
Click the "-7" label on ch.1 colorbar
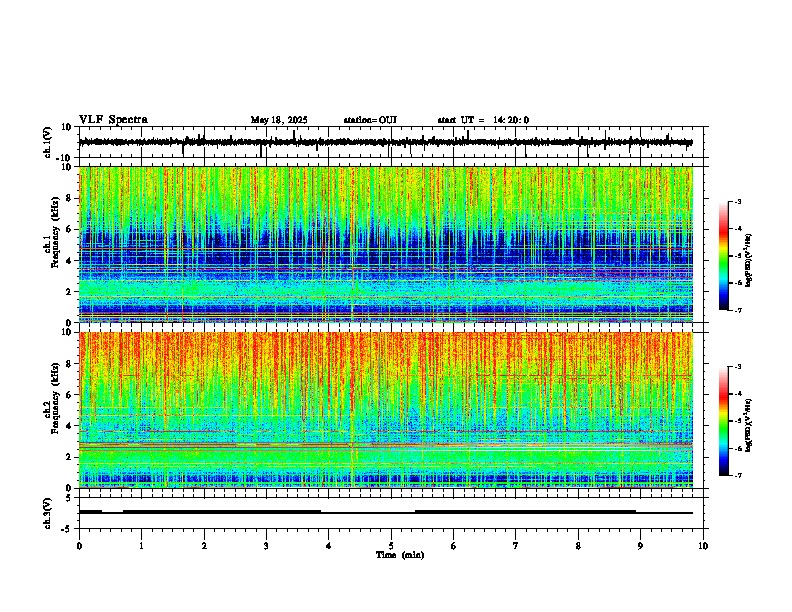[738, 310]
